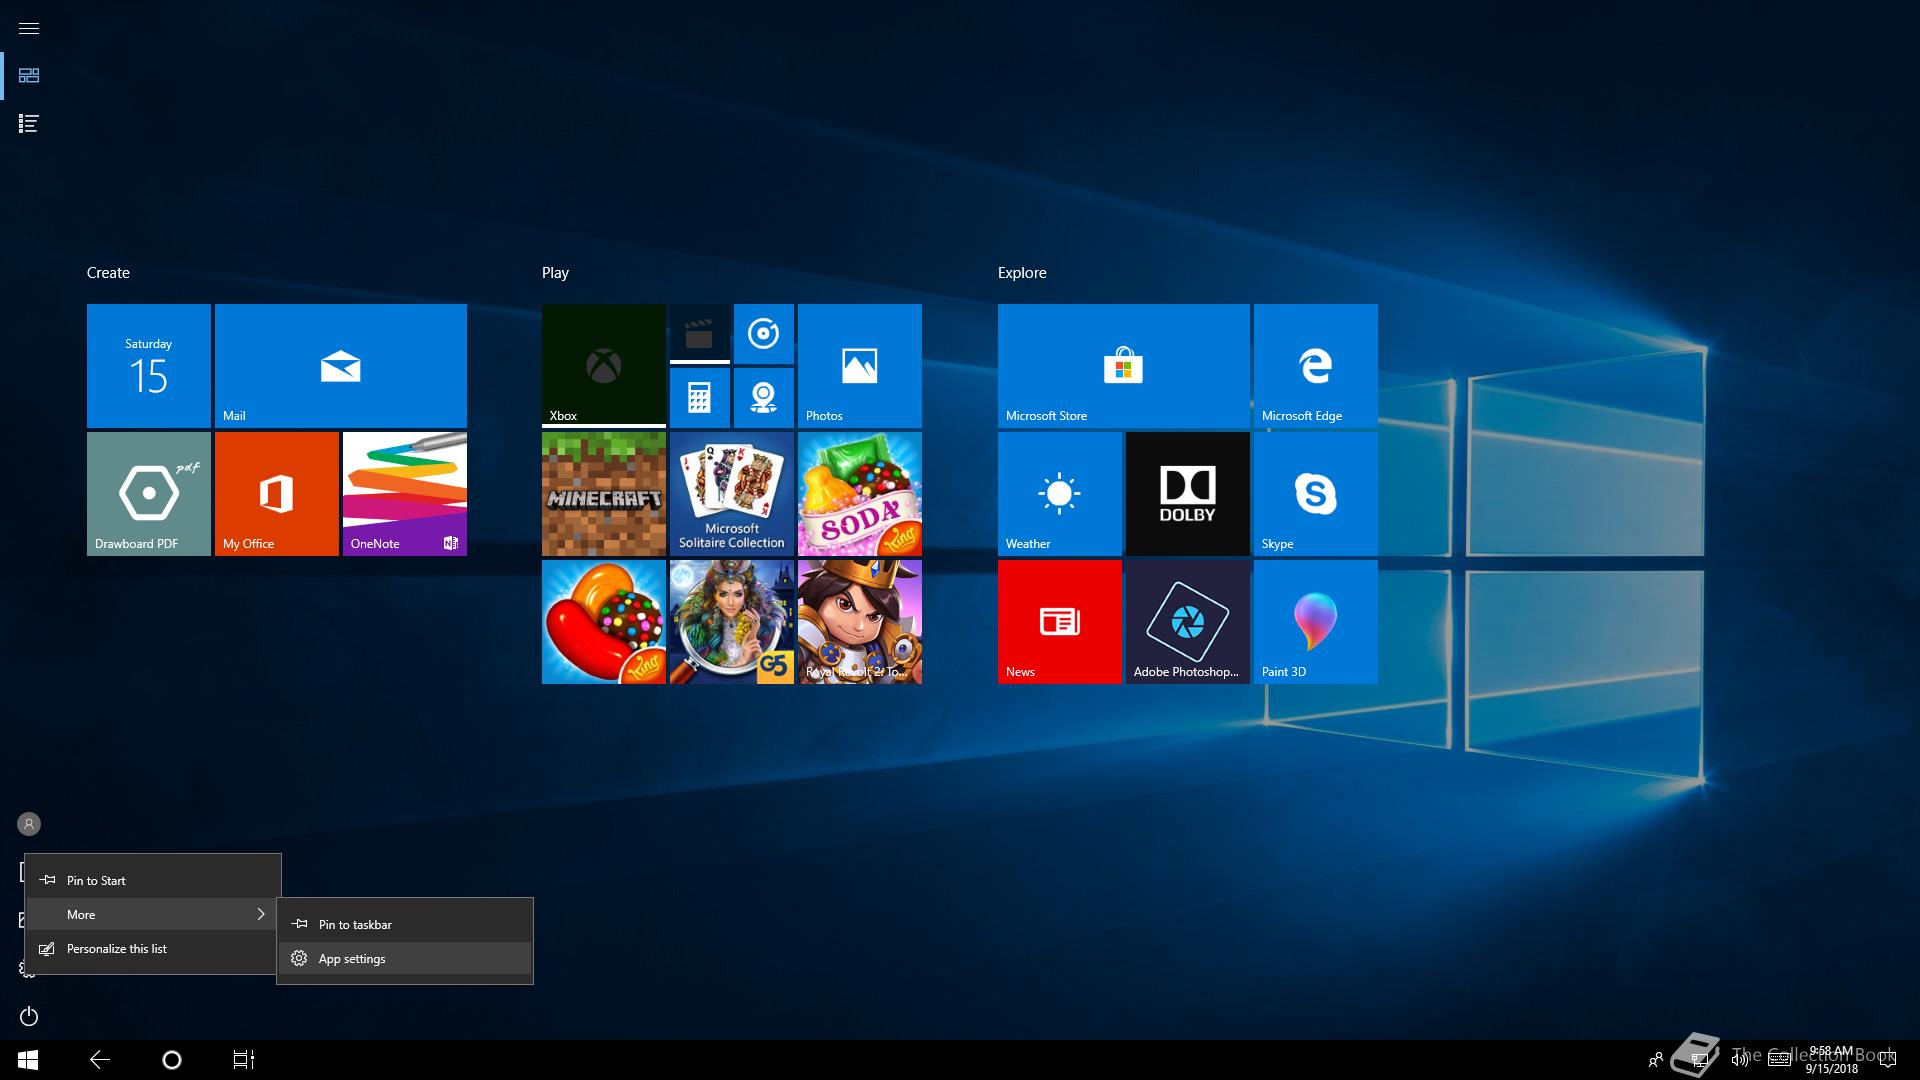
Task: Click the clock showing 9:58 AM
Action: click(x=1831, y=1060)
